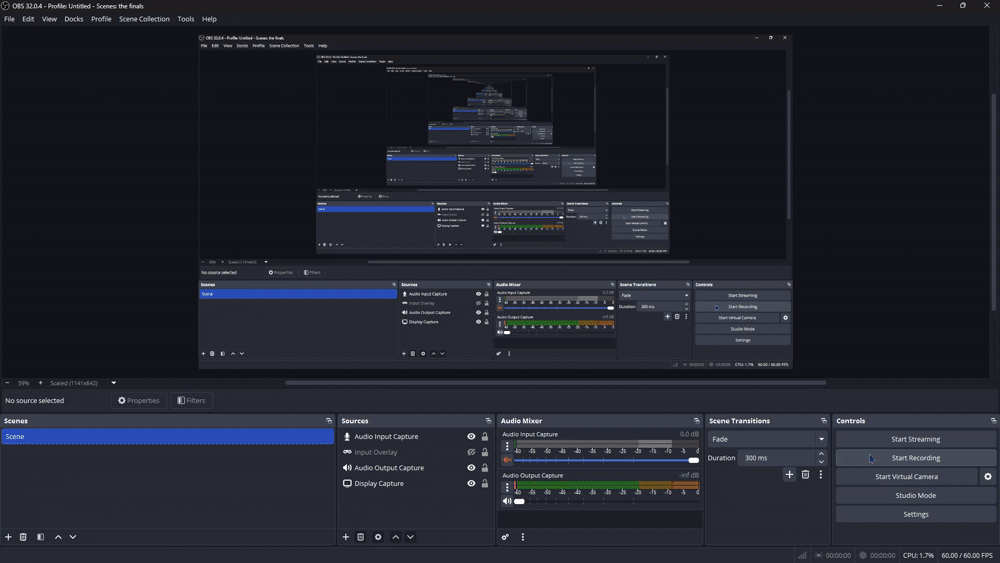1000x563 pixels.
Task: Increase transition duration with up arrow
Action: (x=821, y=454)
